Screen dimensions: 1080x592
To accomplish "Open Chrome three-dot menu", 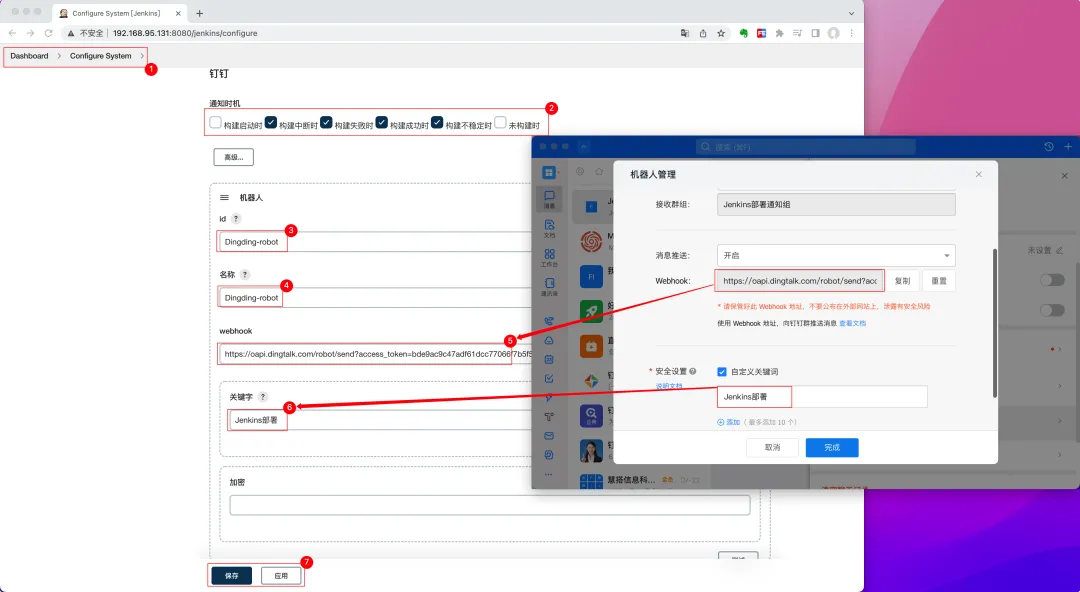I will (x=852, y=33).
